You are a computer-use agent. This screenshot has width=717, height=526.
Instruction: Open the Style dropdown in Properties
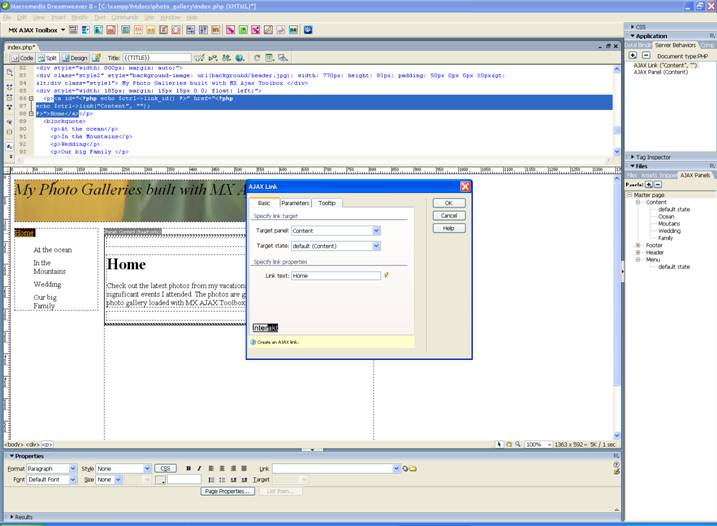click(147, 468)
